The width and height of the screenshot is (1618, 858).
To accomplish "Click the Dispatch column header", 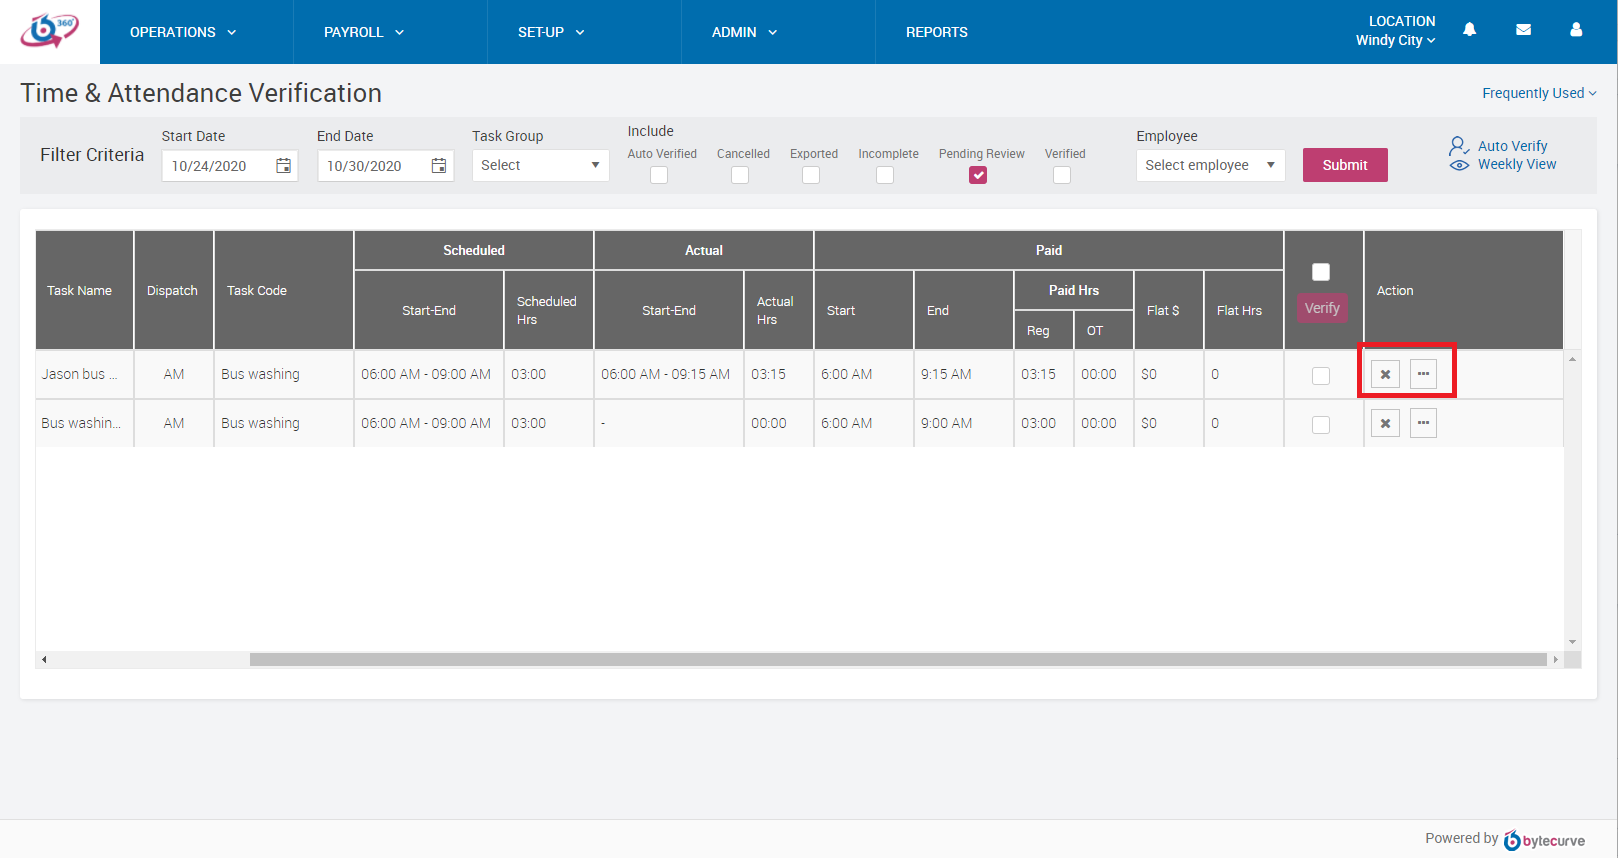I will pyautogui.click(x=173, y=290).
